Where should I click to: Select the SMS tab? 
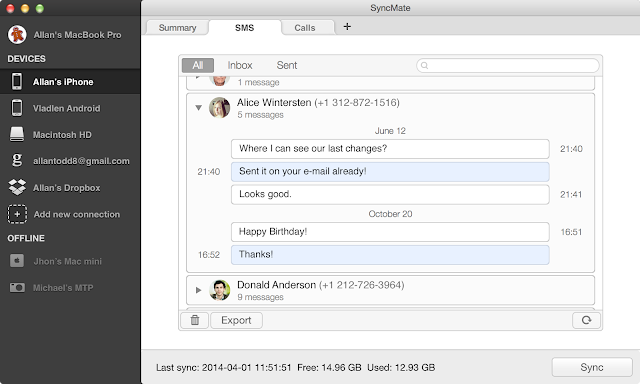point(244,28)
